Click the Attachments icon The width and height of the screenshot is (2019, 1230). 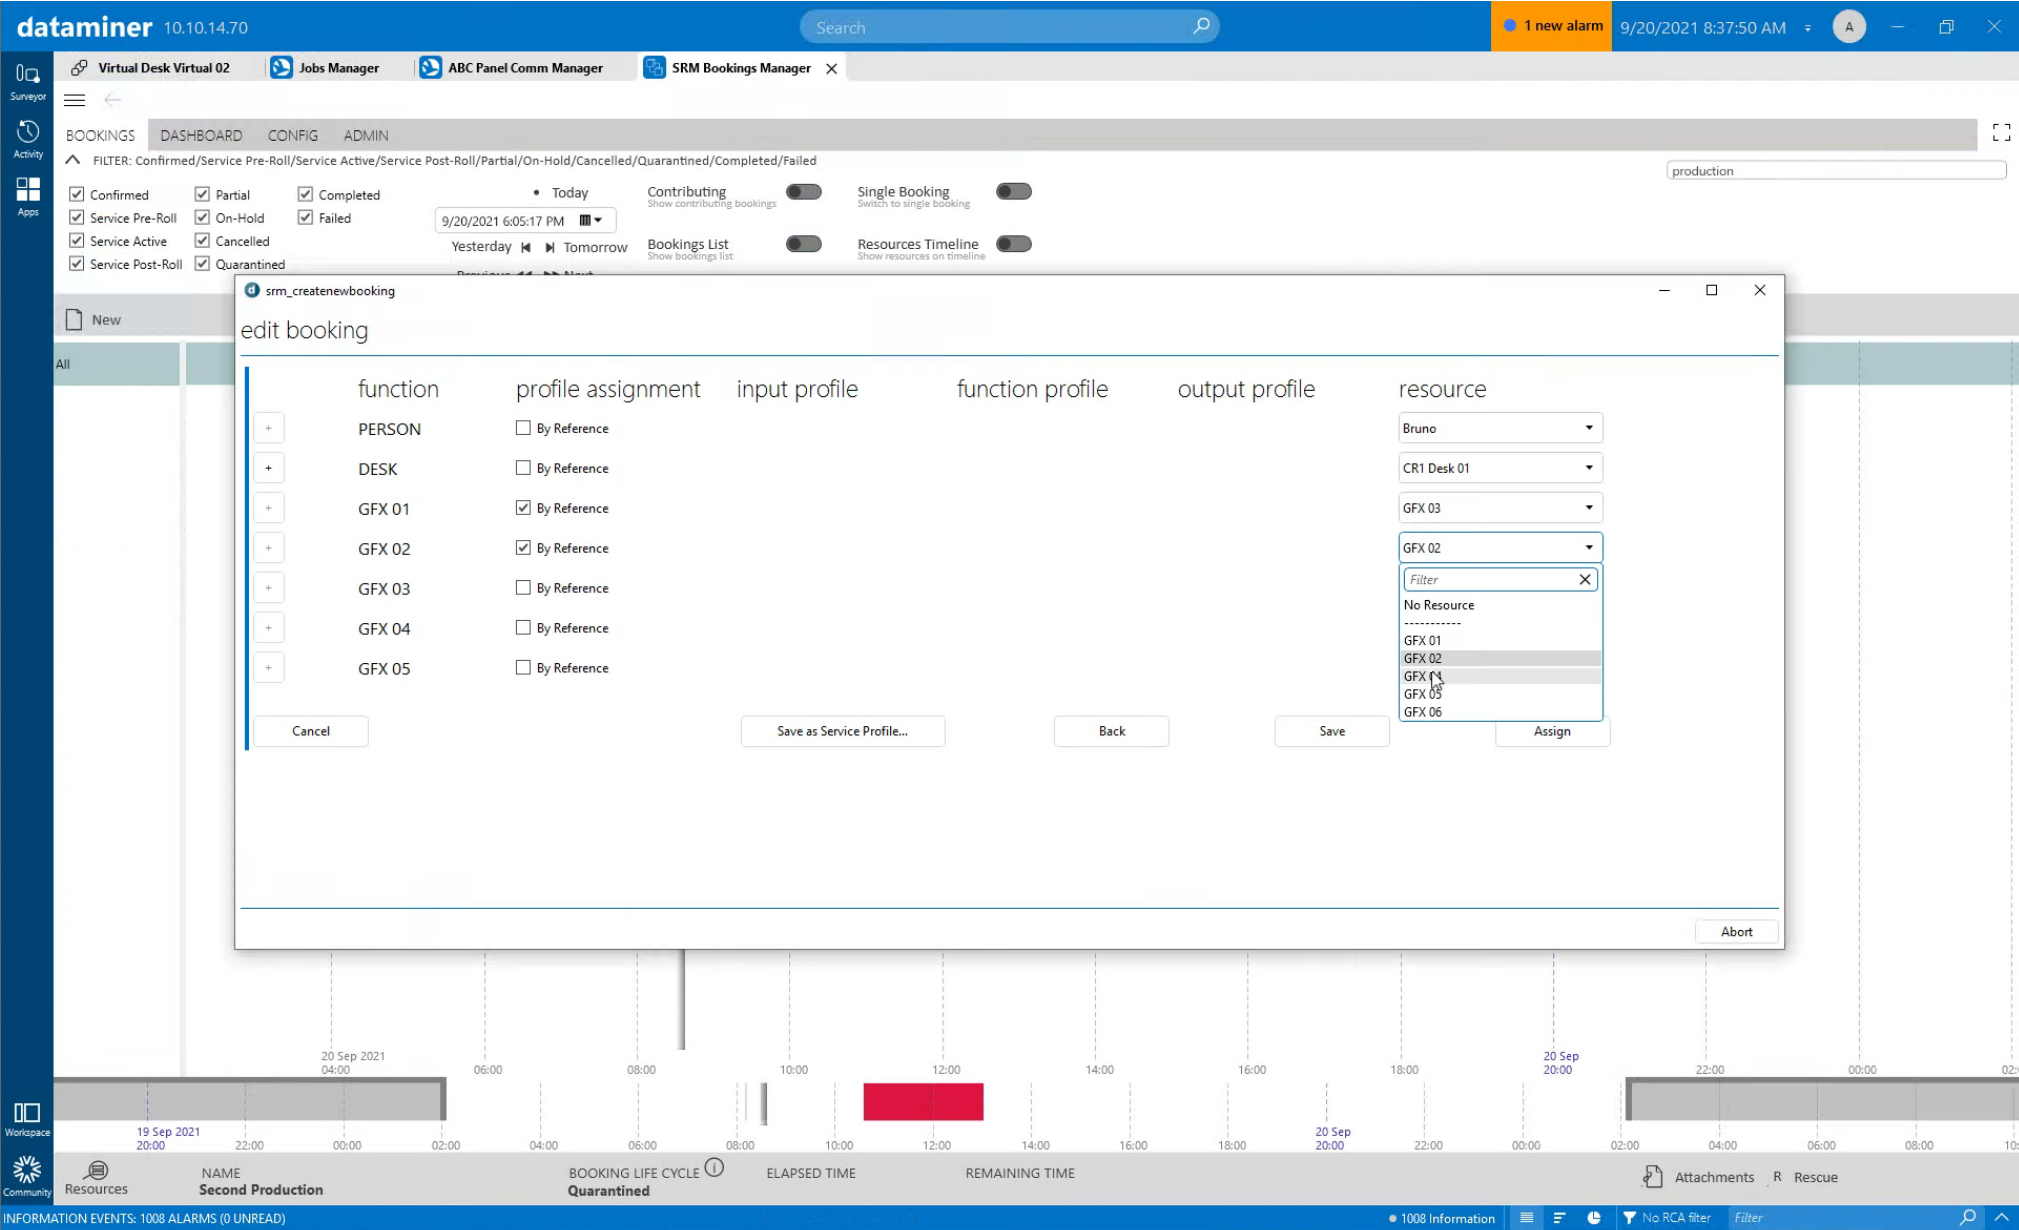click(x=1652, y=1177)
